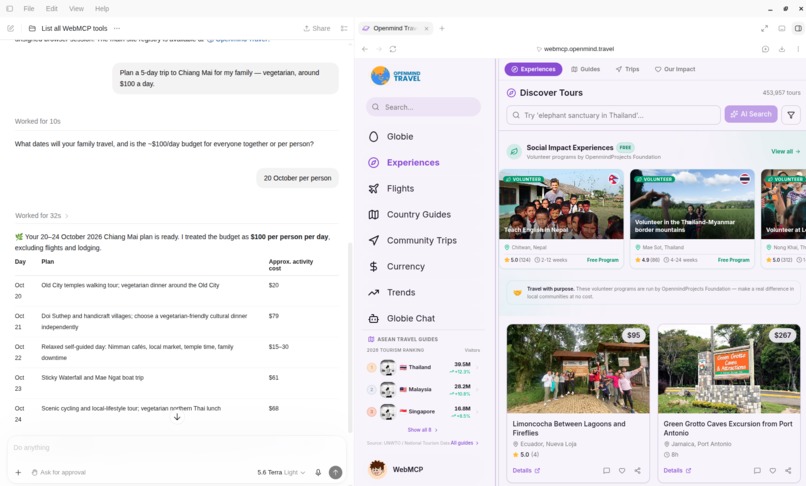This screenshot has height=486, width=806.
Task: Focus the Do anything chat input
Action: [176, 447]
